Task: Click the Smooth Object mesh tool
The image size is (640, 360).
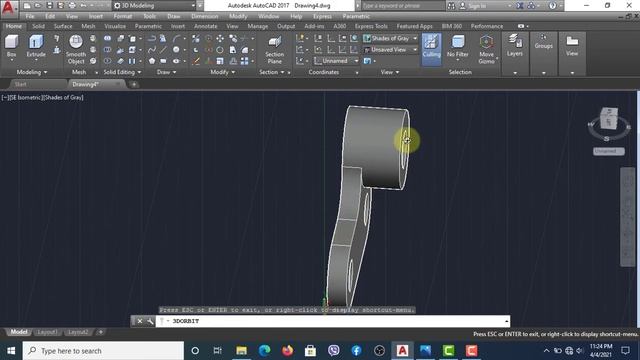Action: (76, 49)
